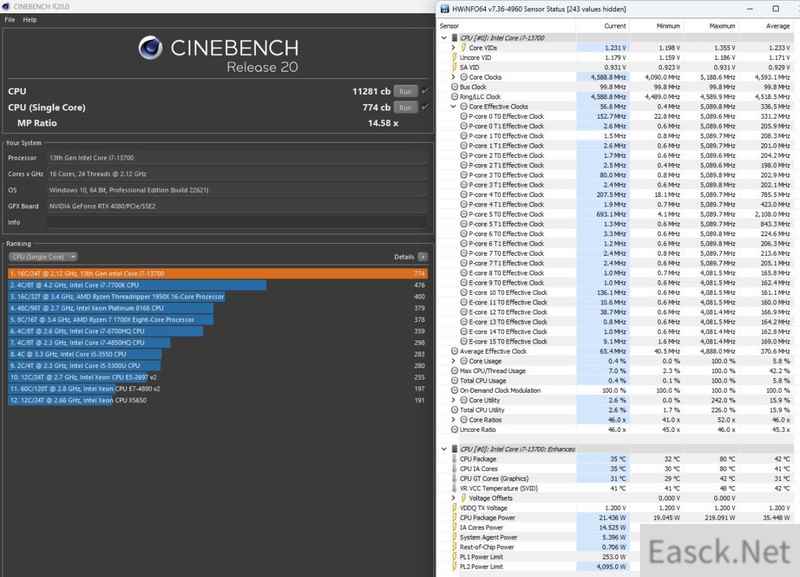Click the Average column header in HWiNFO
This screenshot has width=800, height=577.
click(778, 26)
